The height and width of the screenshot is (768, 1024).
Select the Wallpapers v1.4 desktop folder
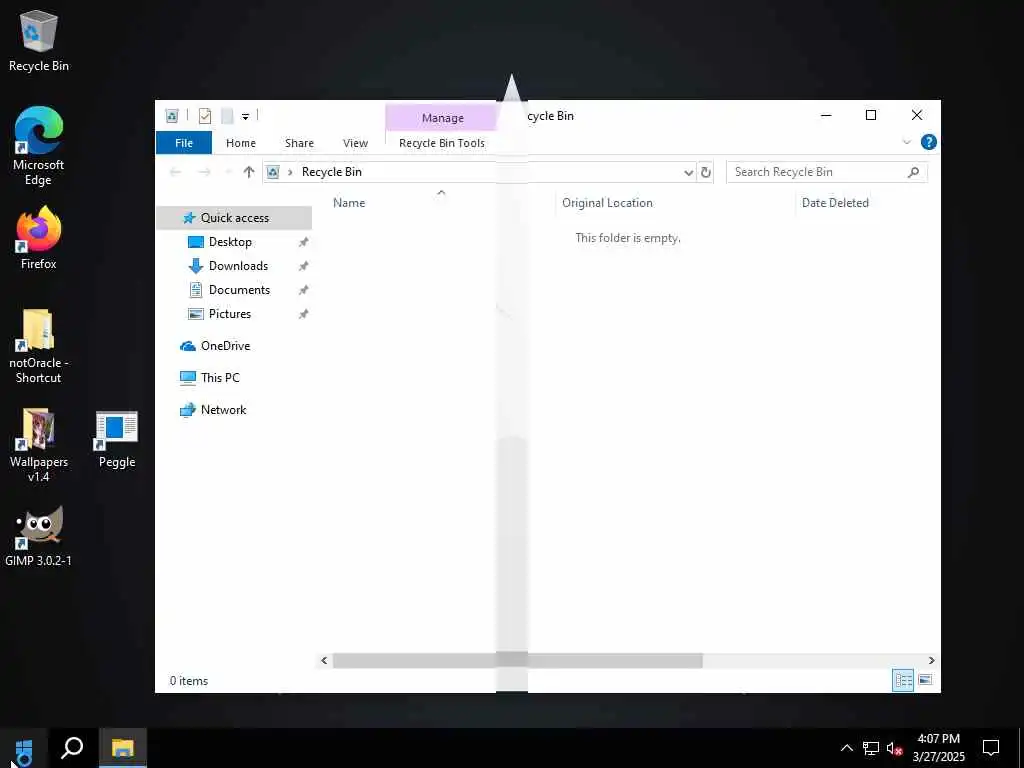point(39,445)
